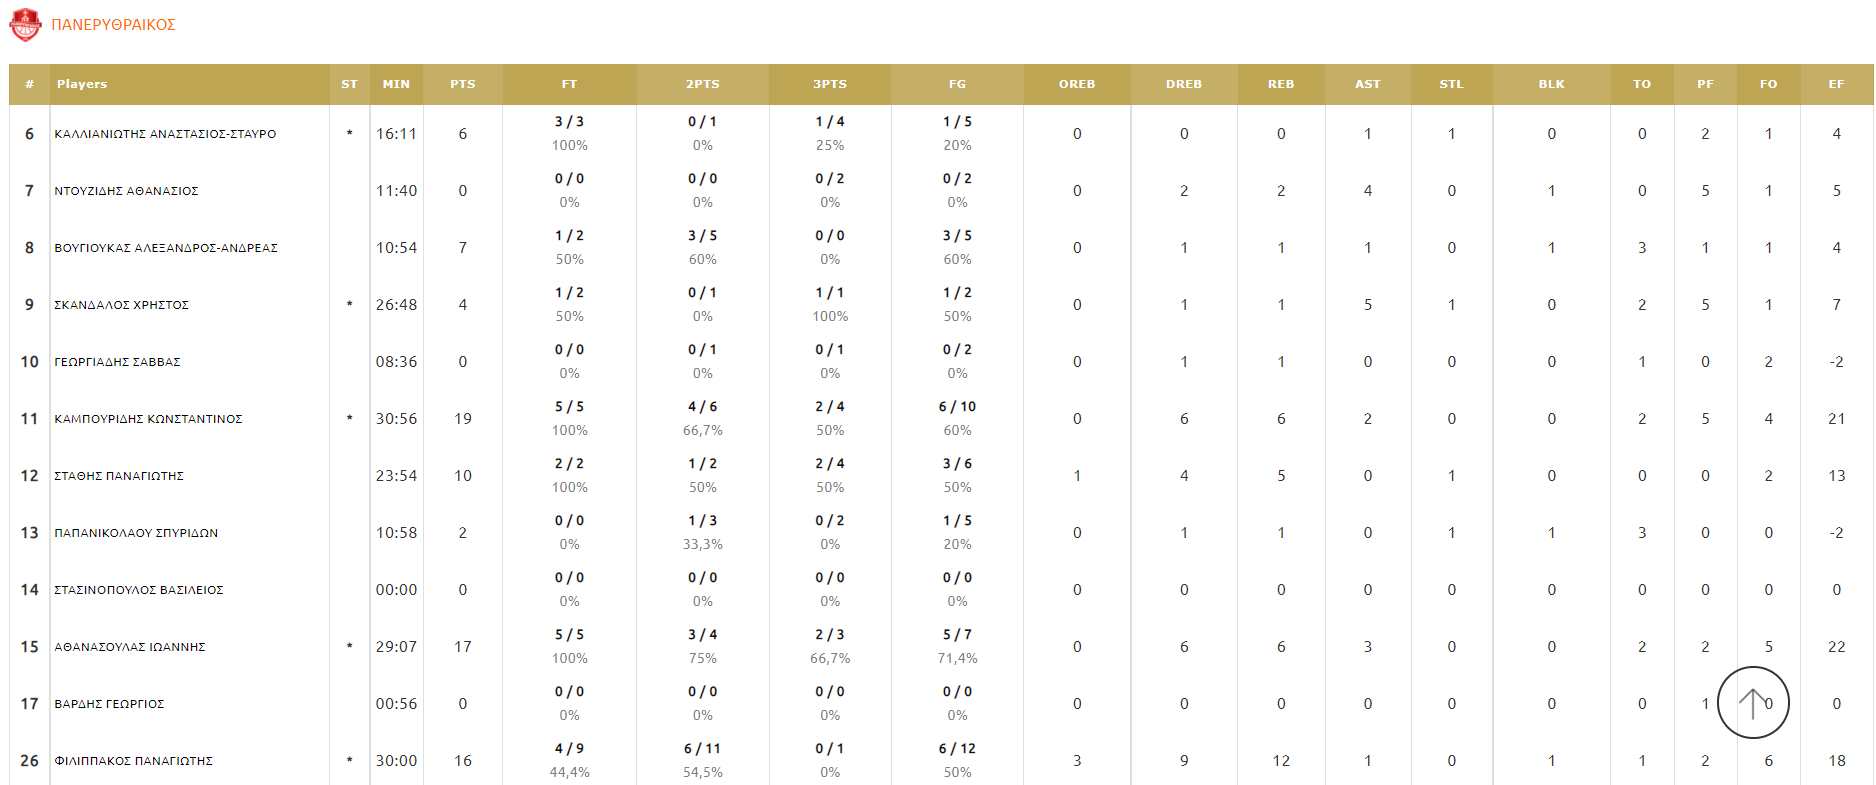Viewport: 1876px width, 785px height.
Task: Sort by the OREB column header
Action: tap(1076, 84)
